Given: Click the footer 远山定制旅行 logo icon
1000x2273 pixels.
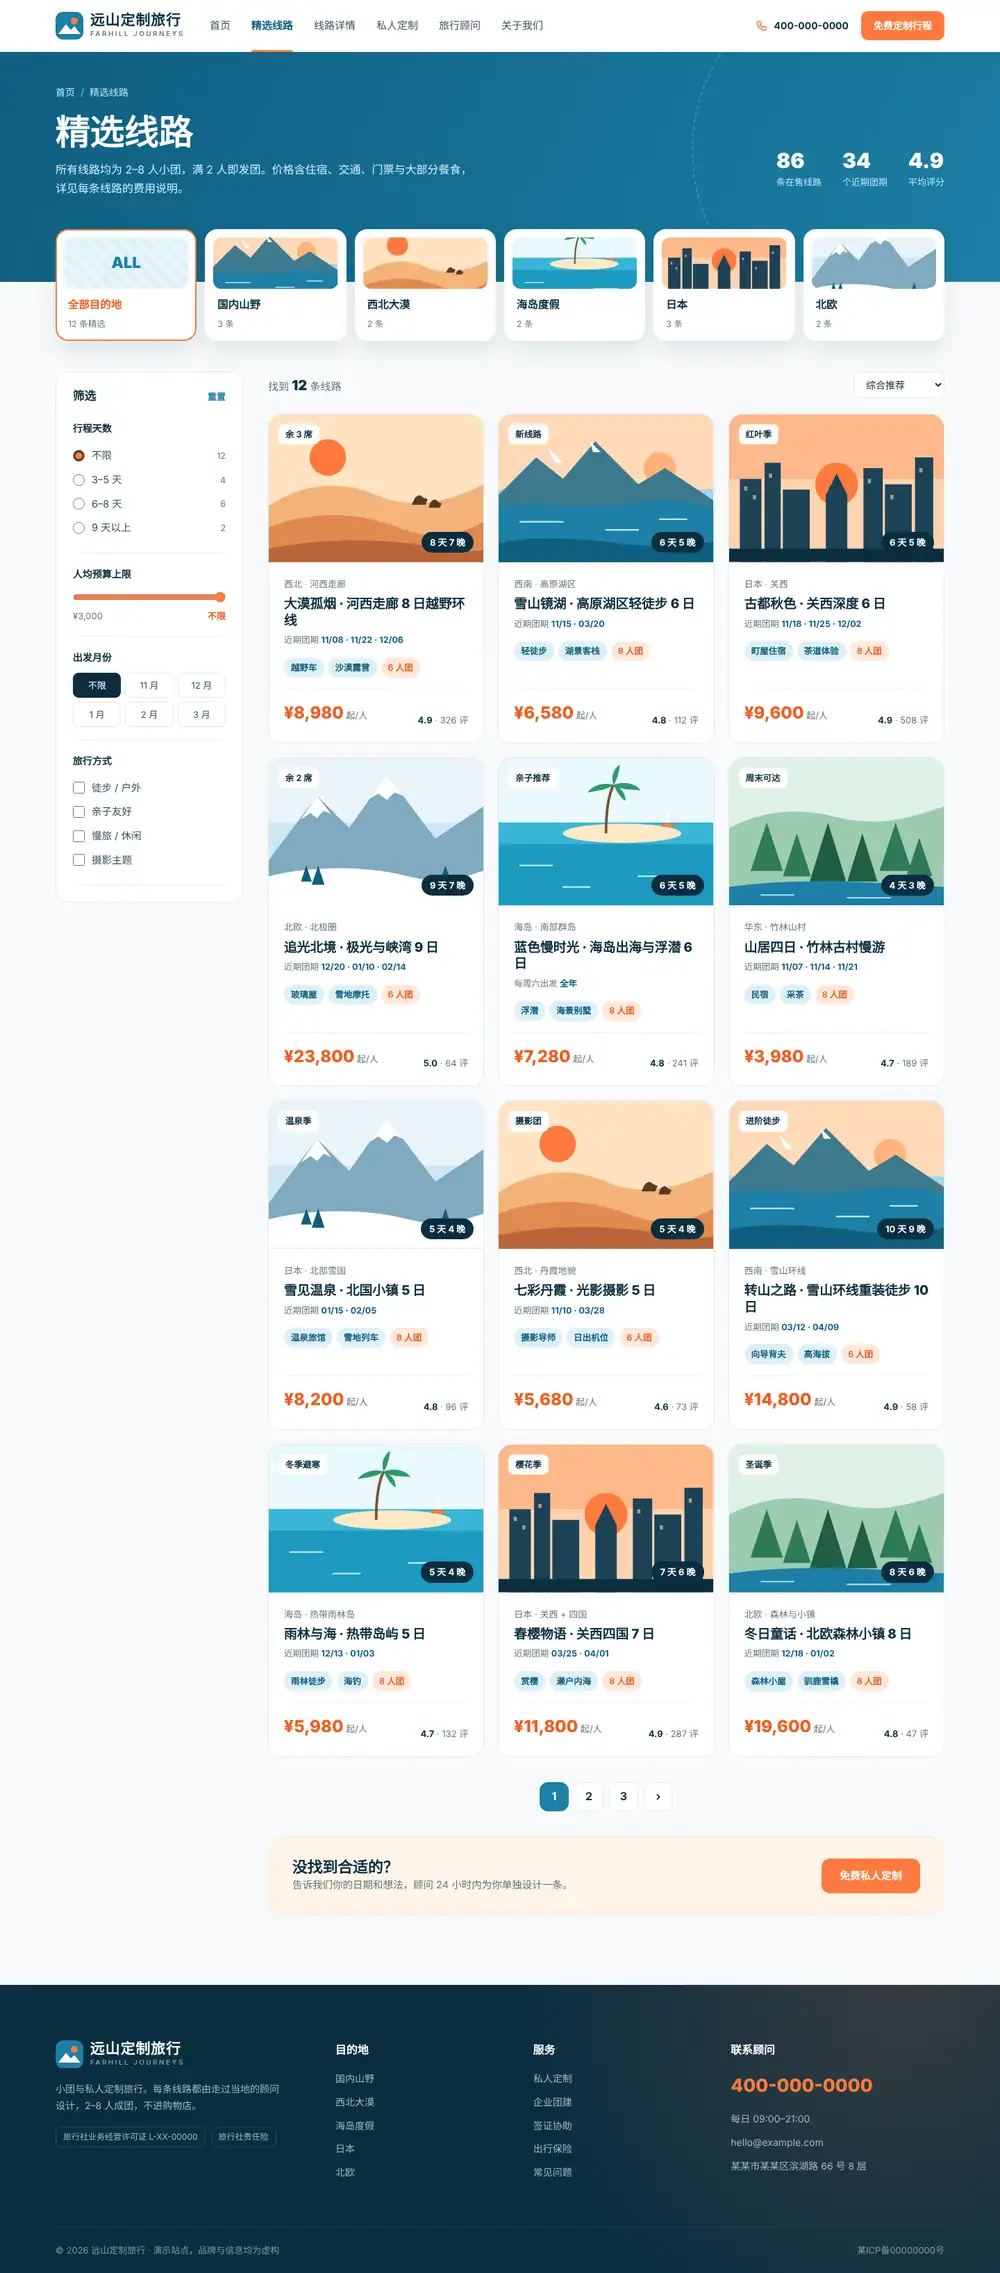Looking at the screenshot, I should tap(69, 2053).
